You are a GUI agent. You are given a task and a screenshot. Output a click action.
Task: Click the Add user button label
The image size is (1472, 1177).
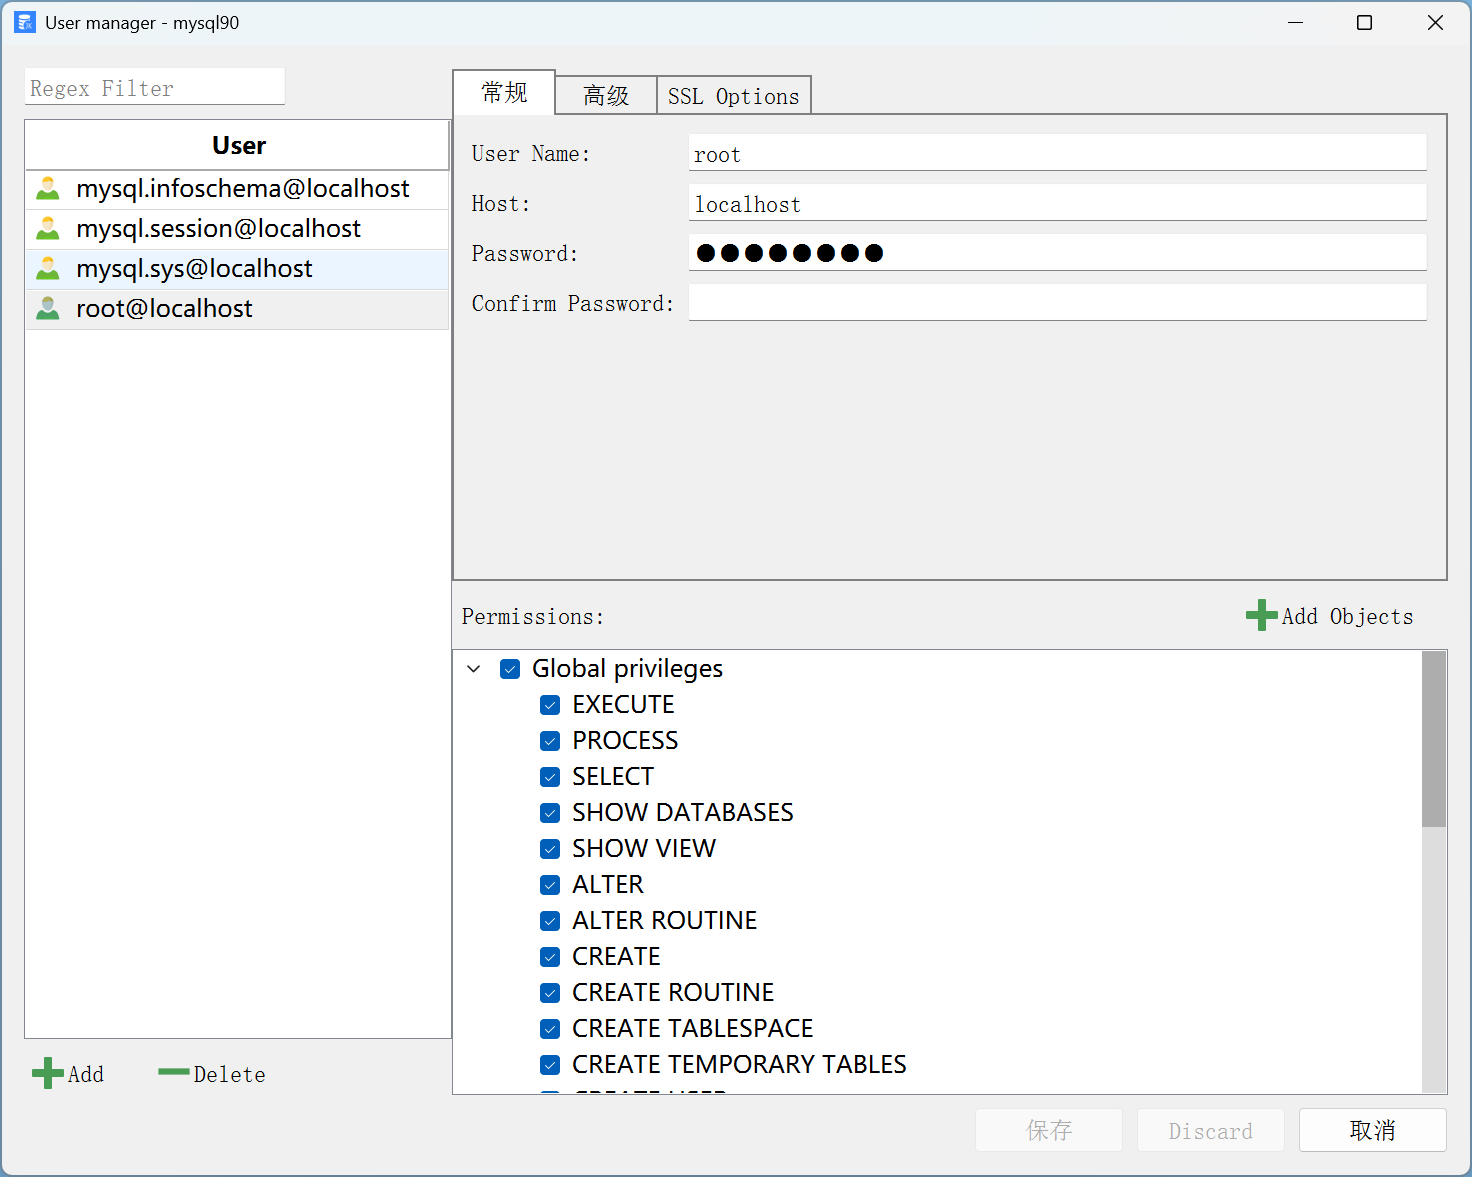tap(86, 1074)
